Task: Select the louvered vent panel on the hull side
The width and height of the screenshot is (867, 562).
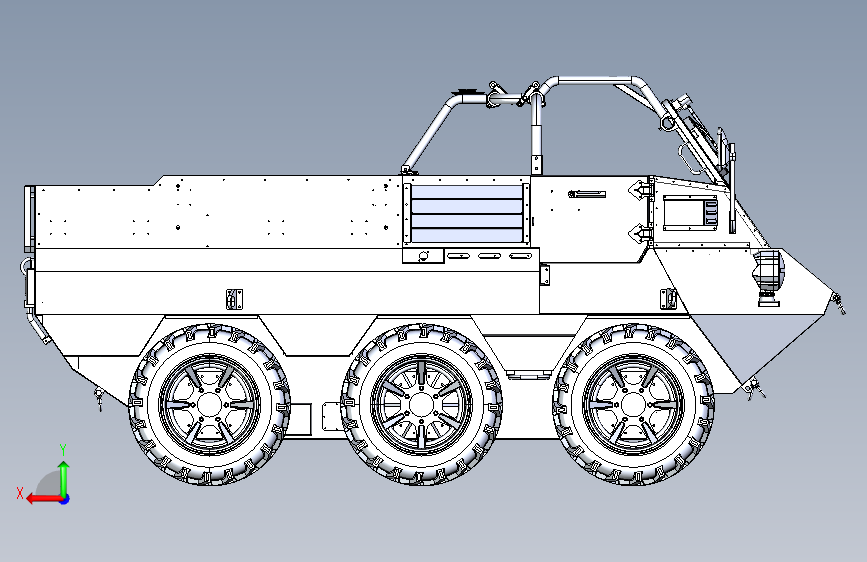Action: point(467,214)
